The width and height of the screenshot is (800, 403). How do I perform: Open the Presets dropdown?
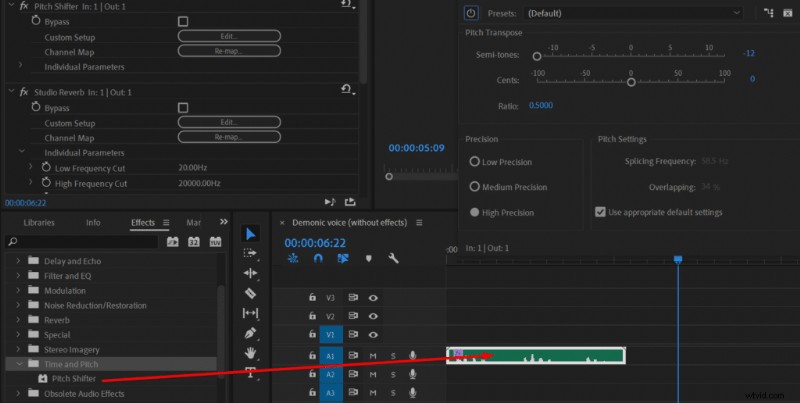(633, 13)
